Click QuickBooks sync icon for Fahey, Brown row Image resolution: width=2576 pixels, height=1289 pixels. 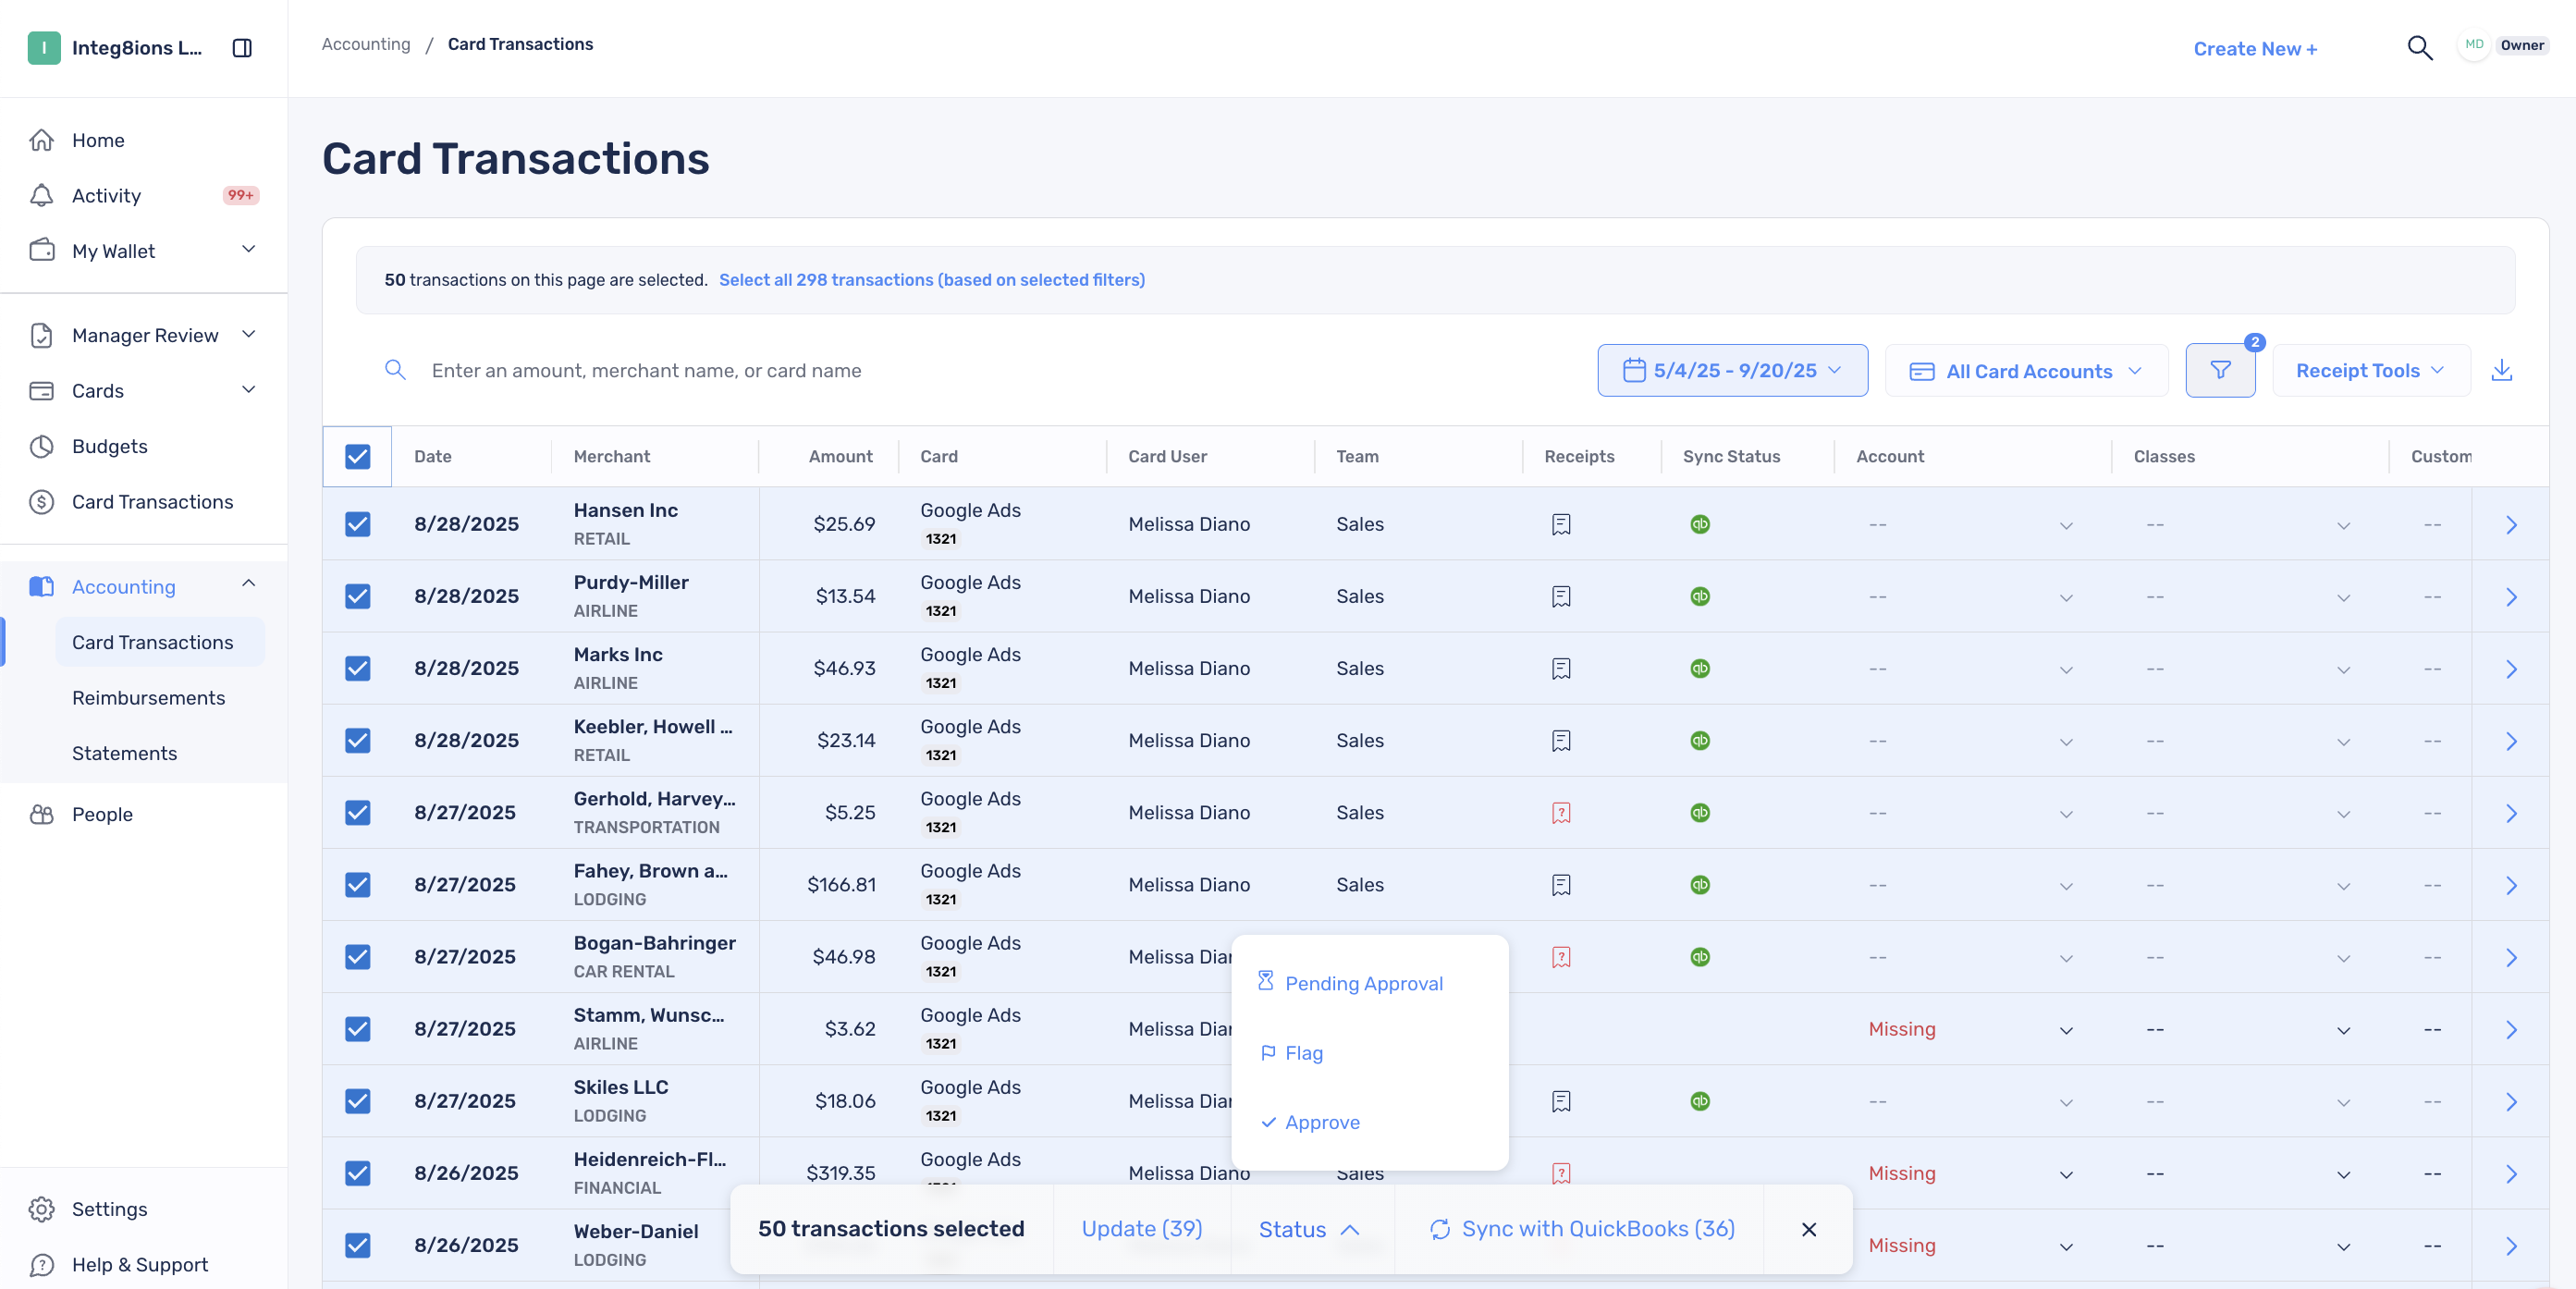pyautogui.click(x=1700, y=885)
